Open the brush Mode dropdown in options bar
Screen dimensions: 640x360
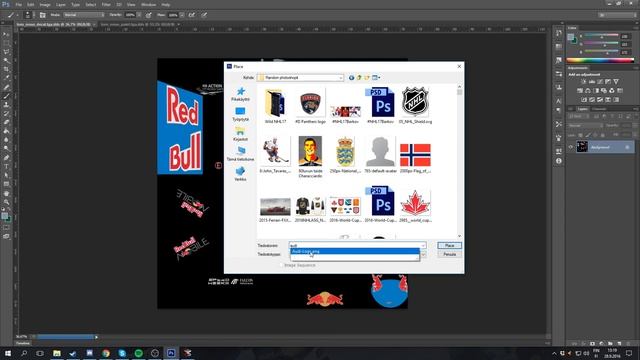[x=84, y=15]
